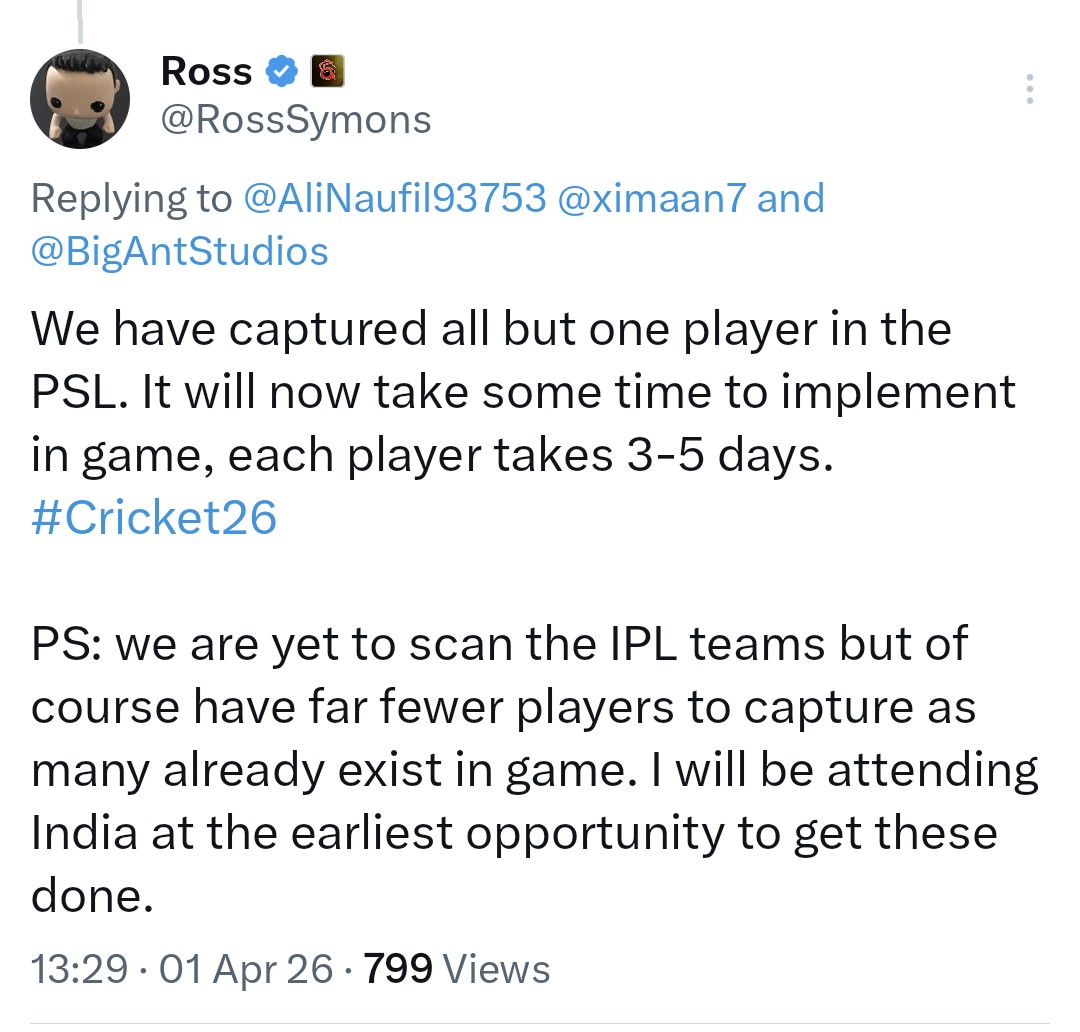Tap the final word "done." in the tweet
The image size is (1080, 1032).
[92, 896]
